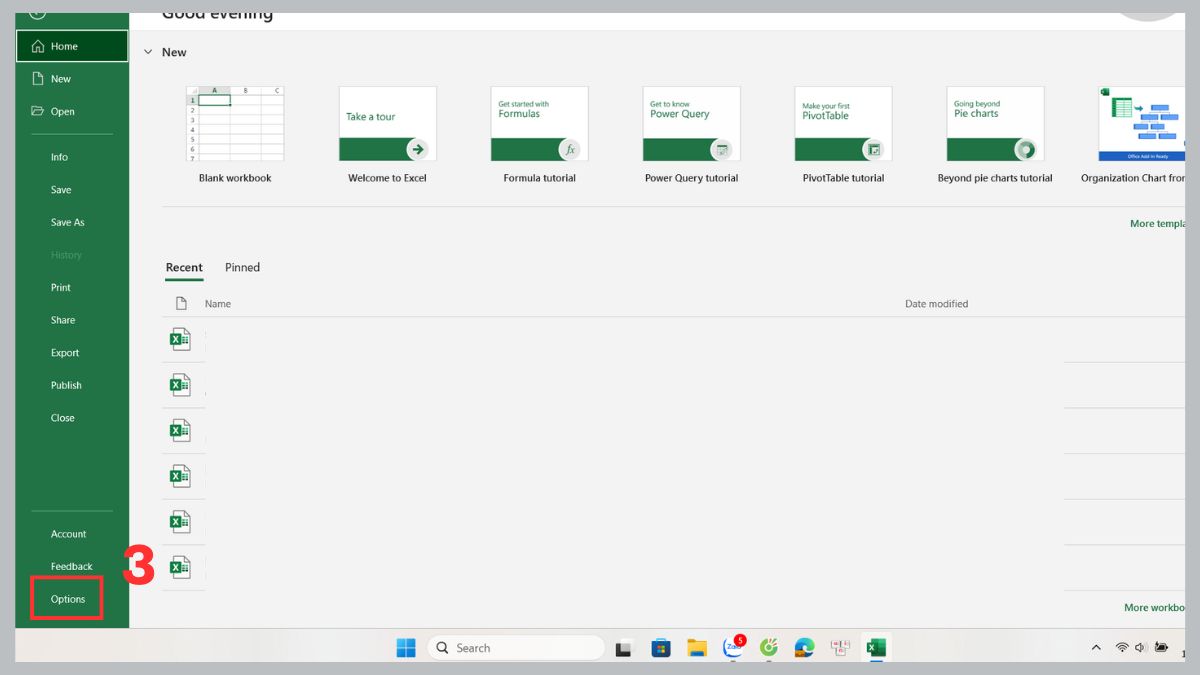Collapse the New templates section chevron

click(x=148, y=52)
